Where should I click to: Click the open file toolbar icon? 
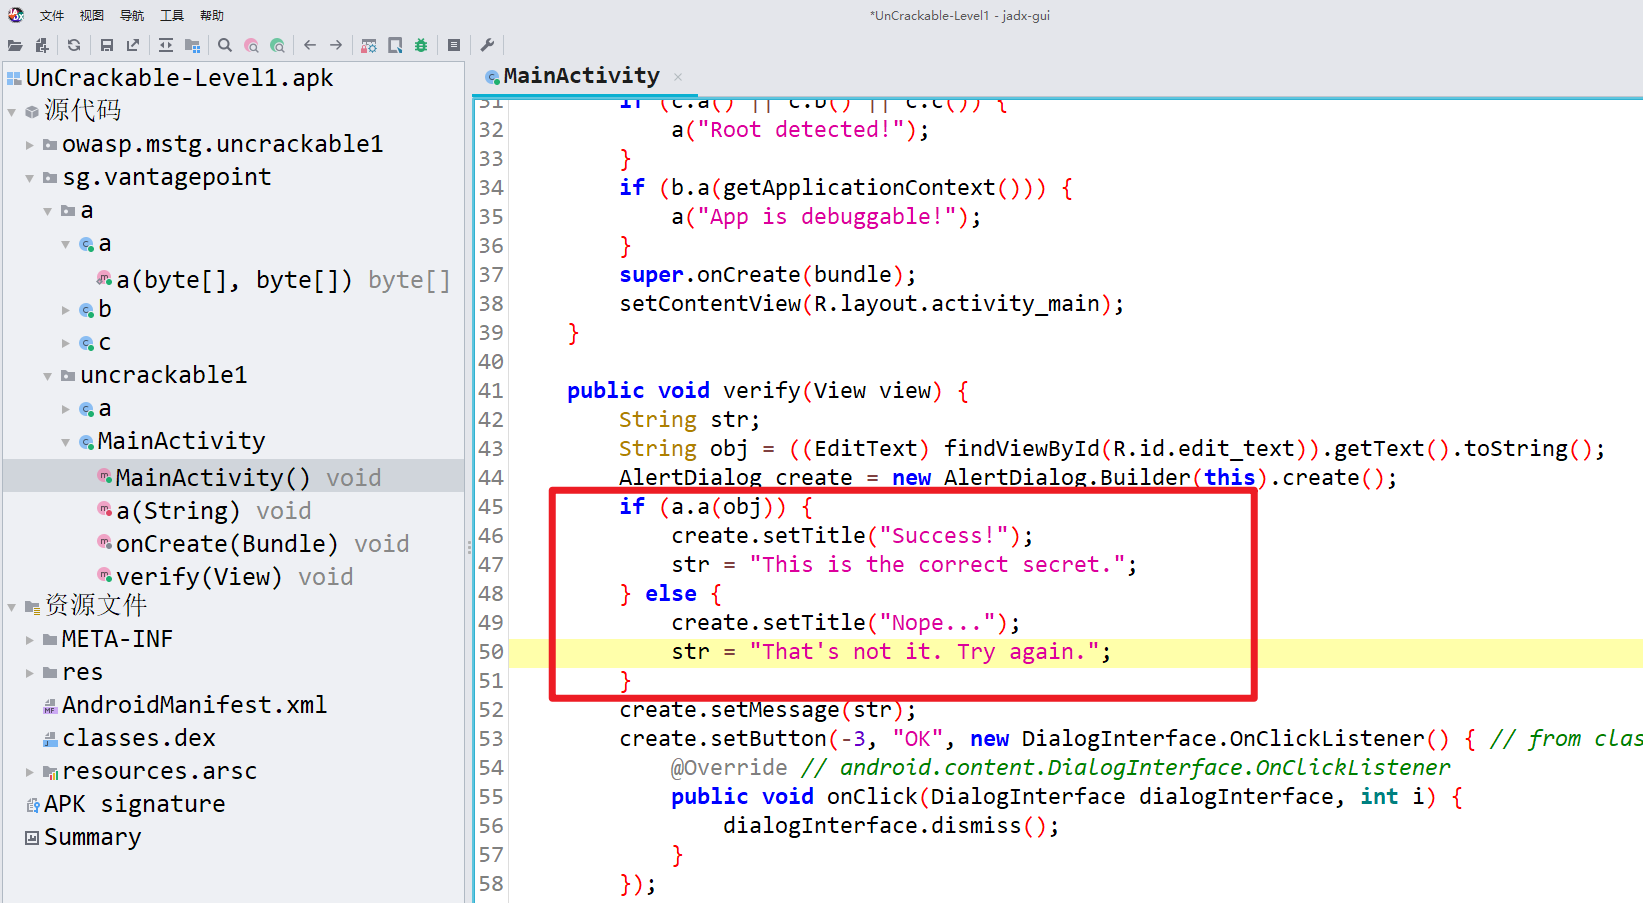tap(15, 45)
